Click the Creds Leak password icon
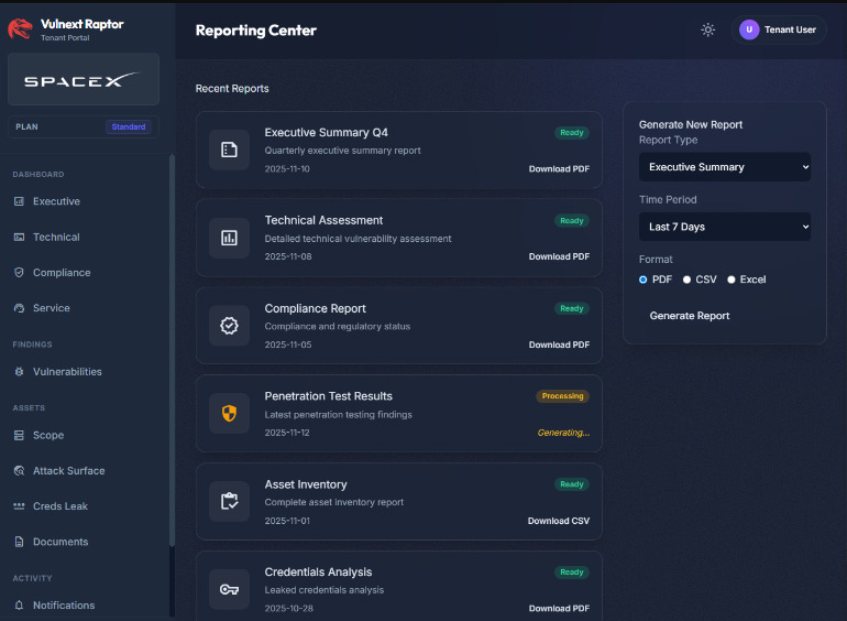 [x=19, y=507]
